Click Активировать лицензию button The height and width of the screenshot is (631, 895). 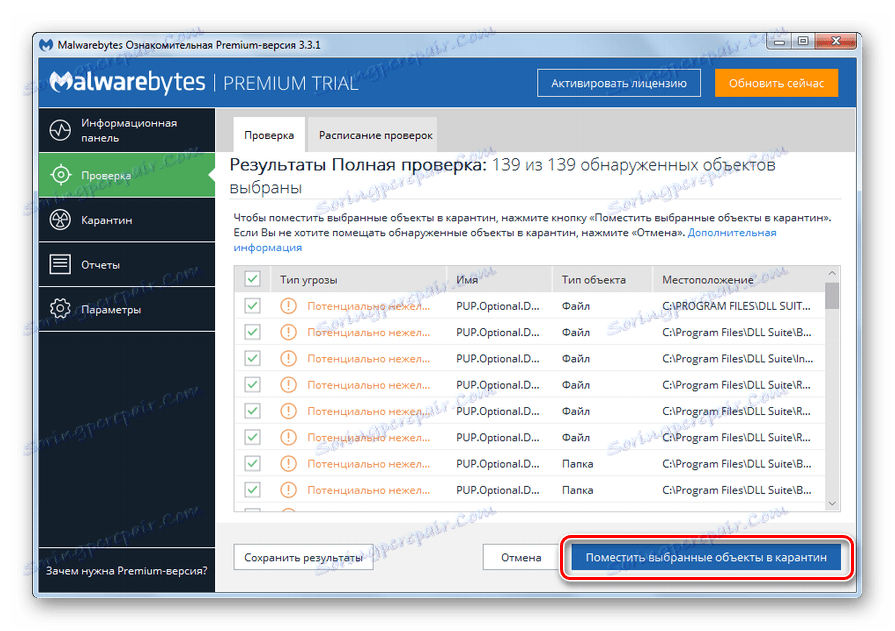tap(619, 83)
